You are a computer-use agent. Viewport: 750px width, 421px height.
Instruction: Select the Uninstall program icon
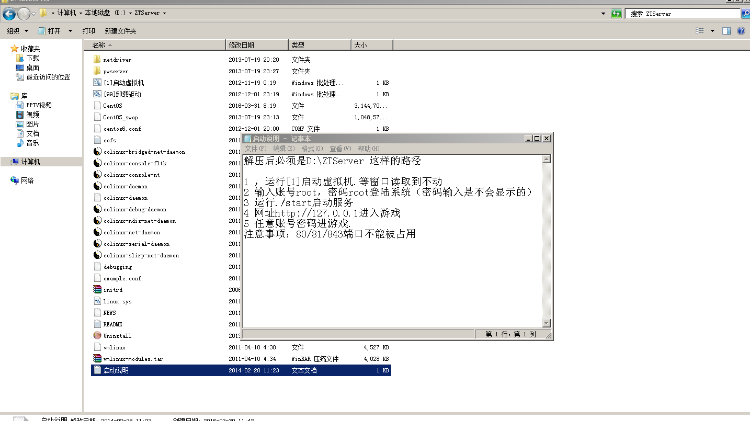(x=97, y=335)
